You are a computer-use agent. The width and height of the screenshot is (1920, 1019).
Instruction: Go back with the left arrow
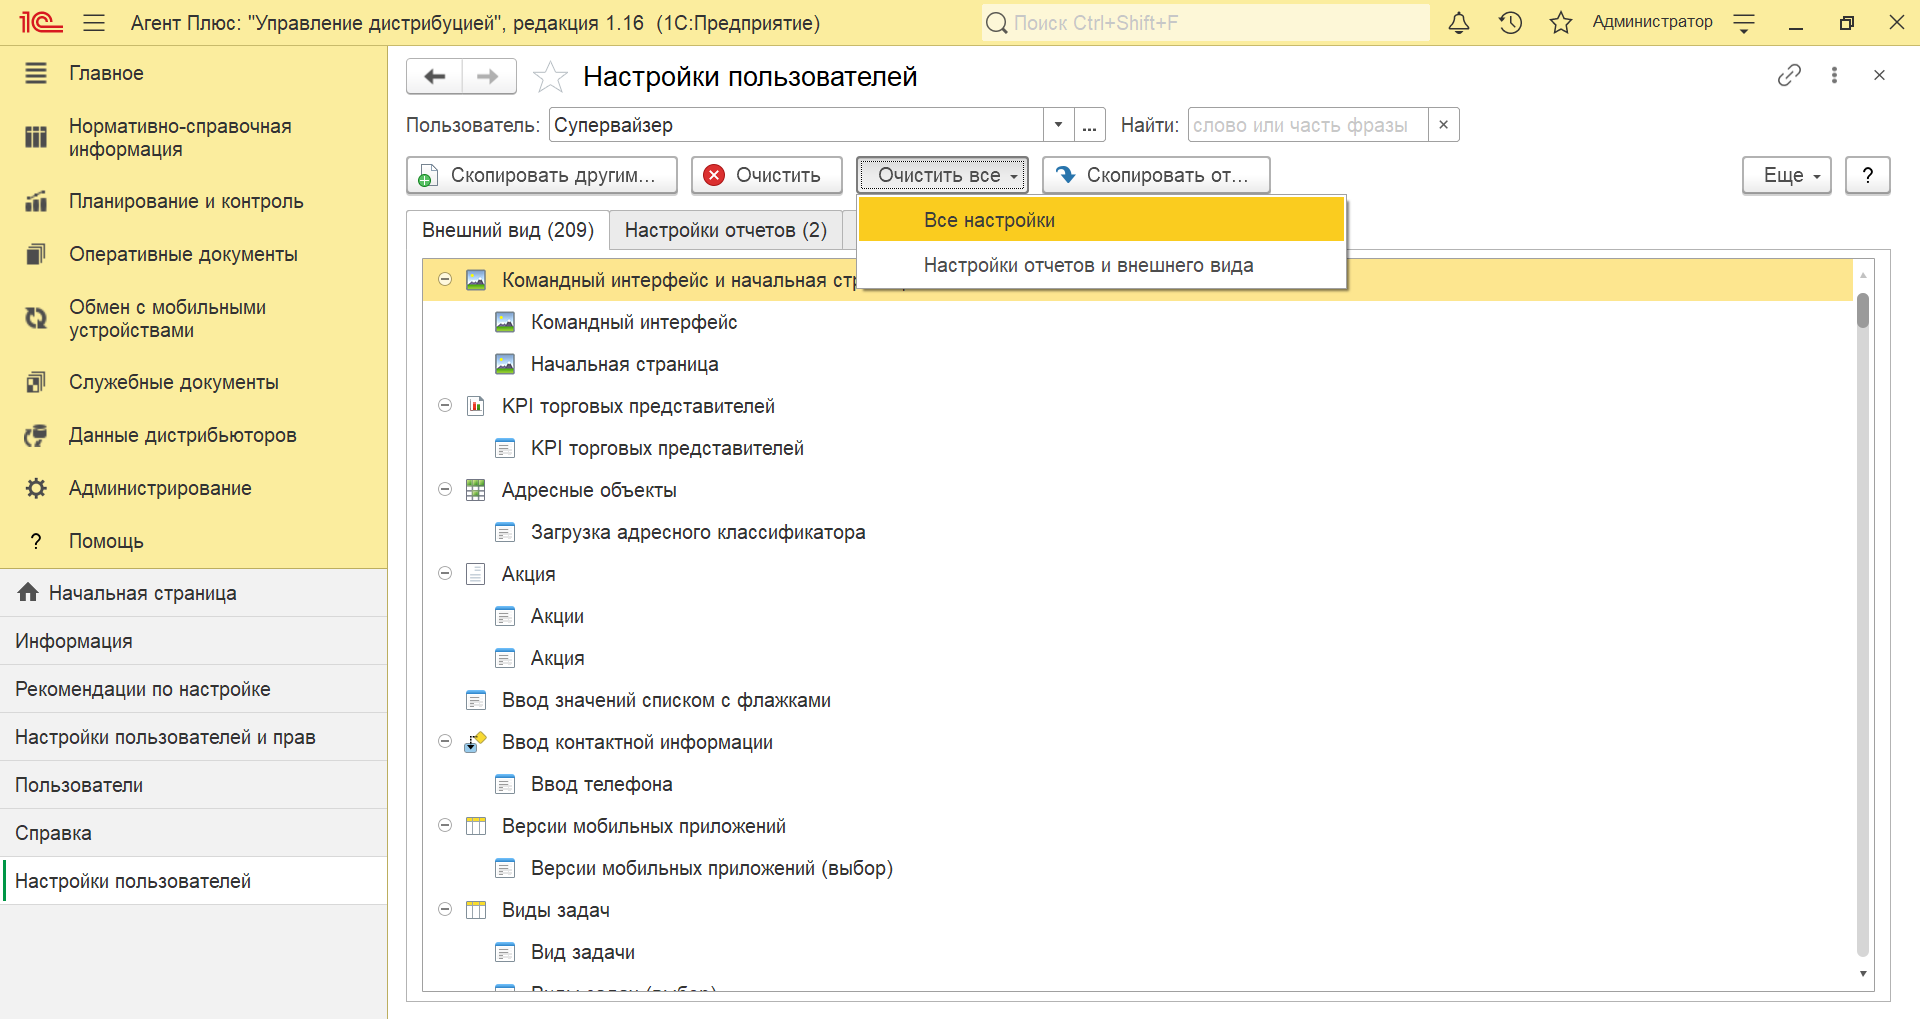[434, 76]
